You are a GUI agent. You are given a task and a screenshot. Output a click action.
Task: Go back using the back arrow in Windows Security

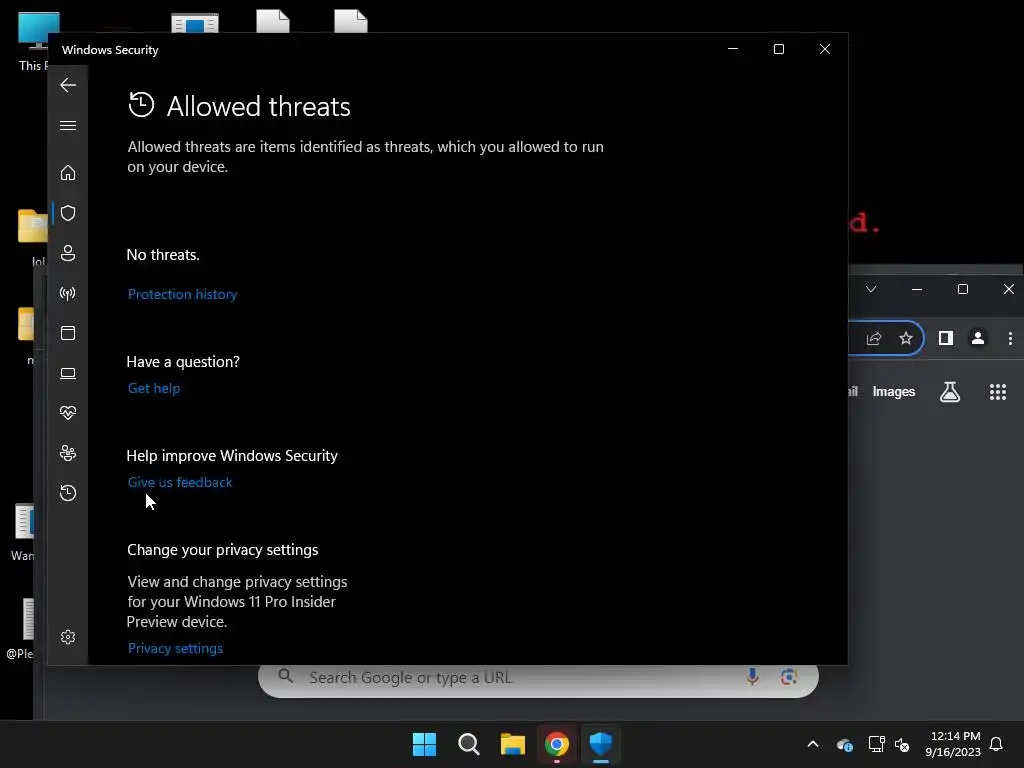68,85
